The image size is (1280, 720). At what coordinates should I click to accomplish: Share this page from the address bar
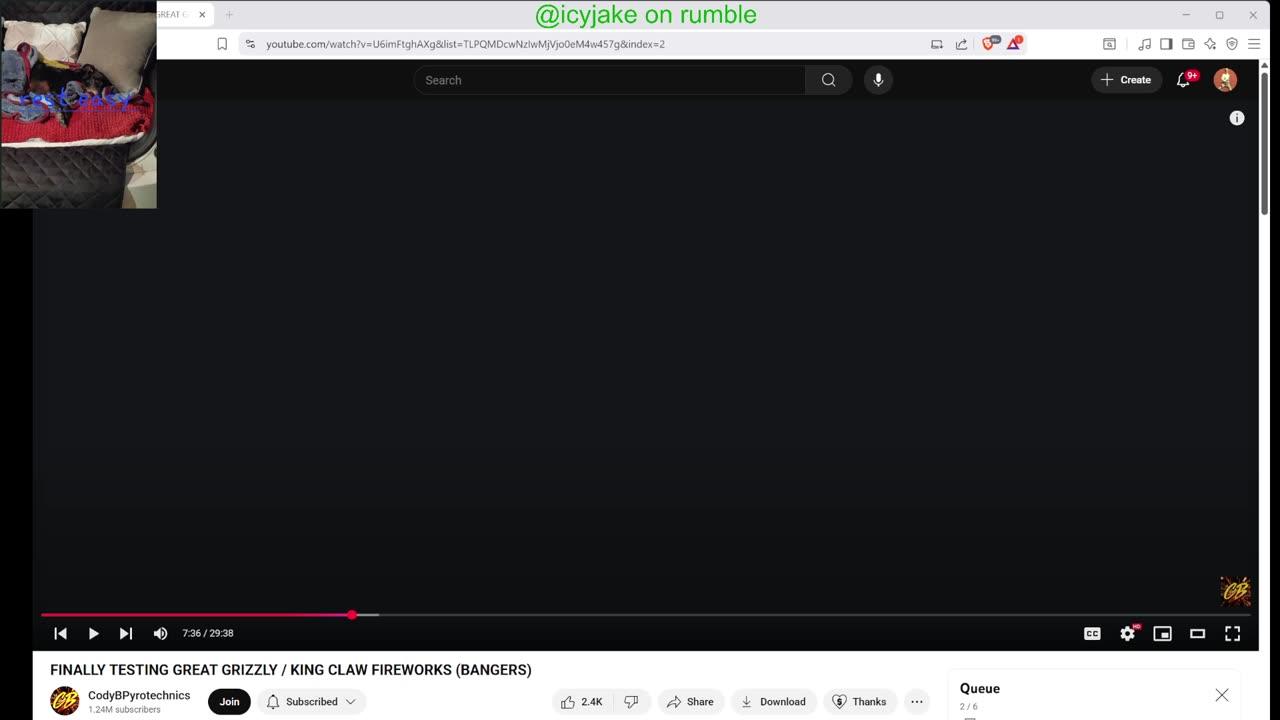961,44
